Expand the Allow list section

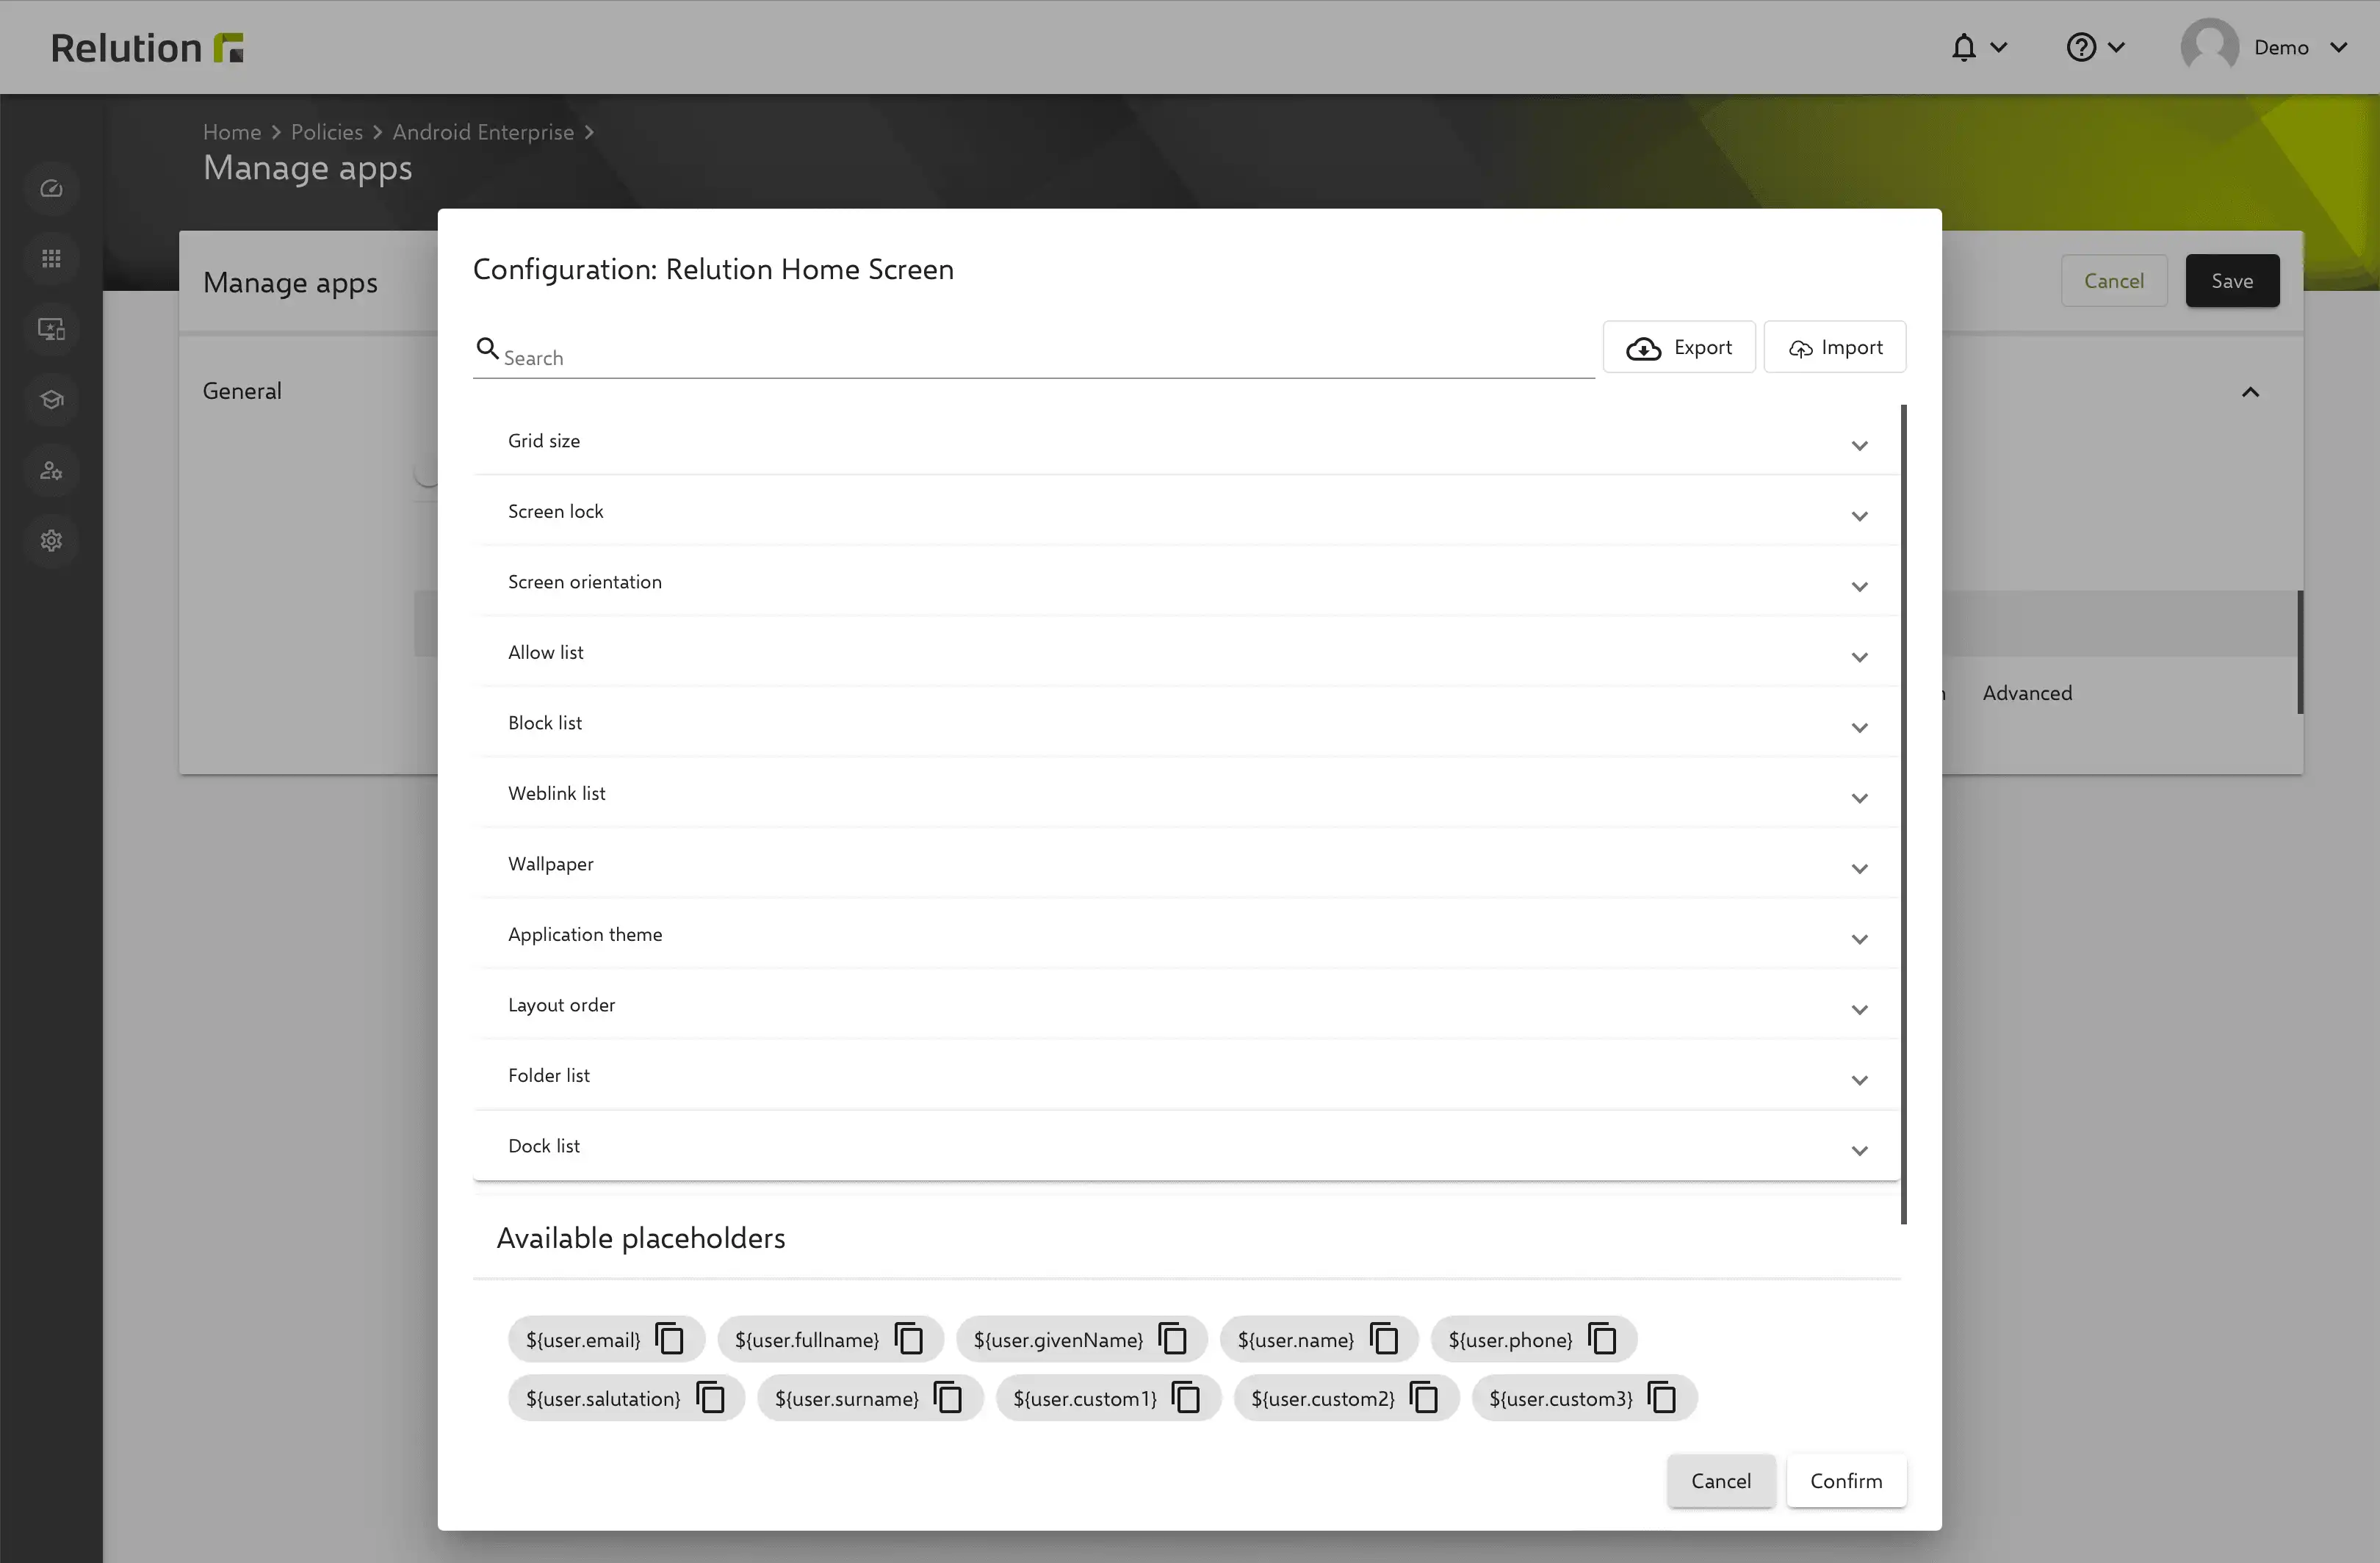pos(1186,652)
